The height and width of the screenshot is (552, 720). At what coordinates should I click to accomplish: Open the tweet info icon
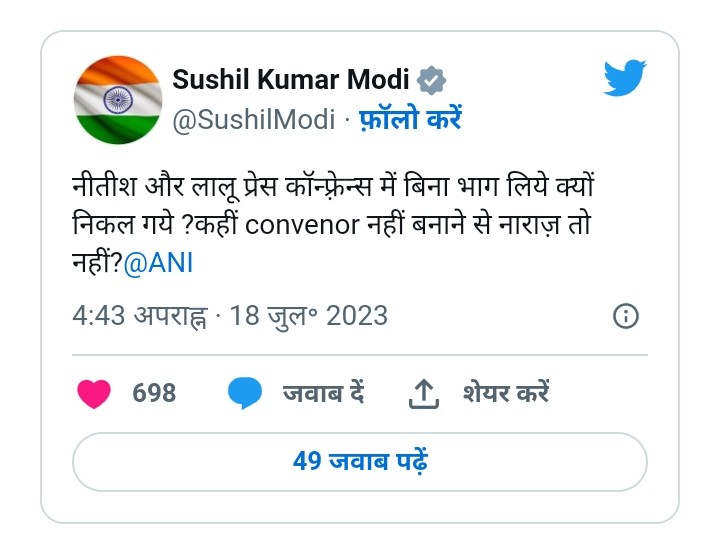(x=625, y=316)
